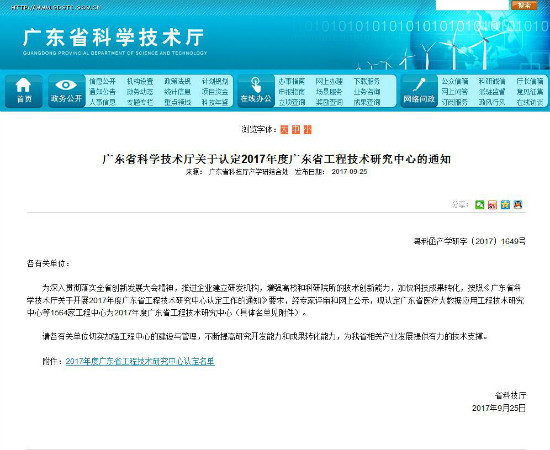Screen dimensions: 550x450
Task: Click the site URL text in header
Action: [x=56, y=7]
